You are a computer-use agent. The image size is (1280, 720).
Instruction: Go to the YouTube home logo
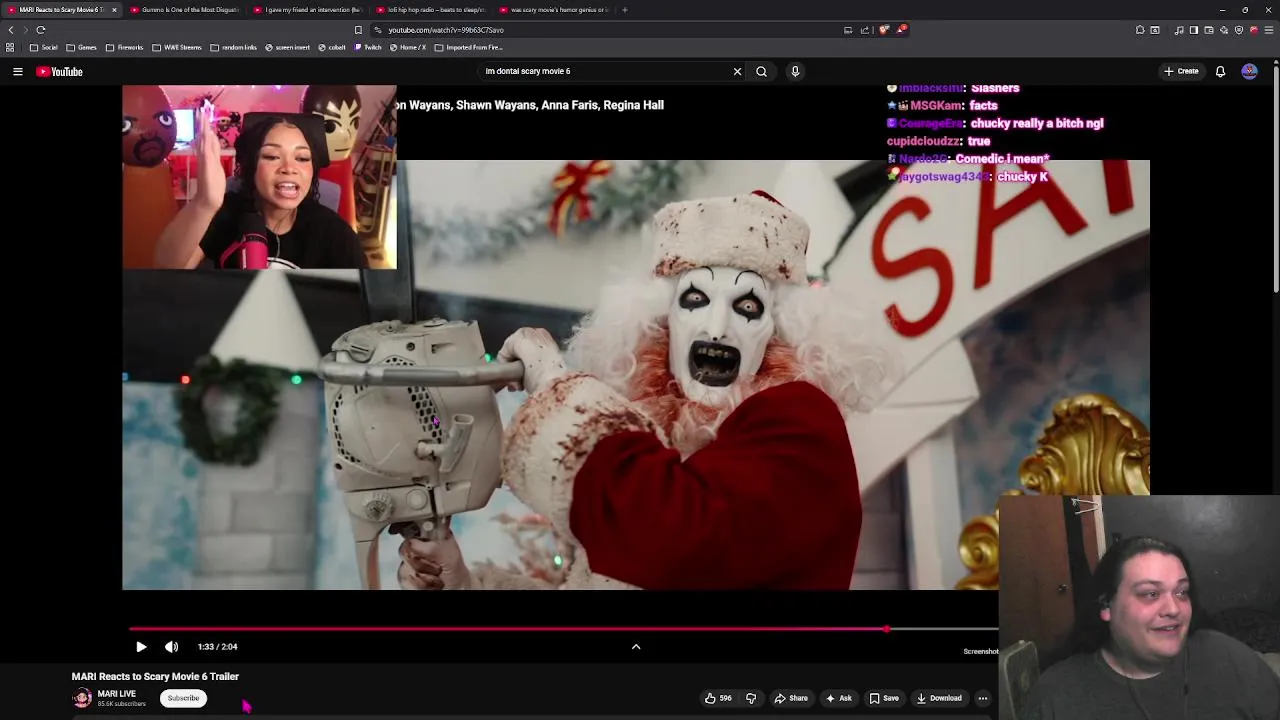pos(59,71)
